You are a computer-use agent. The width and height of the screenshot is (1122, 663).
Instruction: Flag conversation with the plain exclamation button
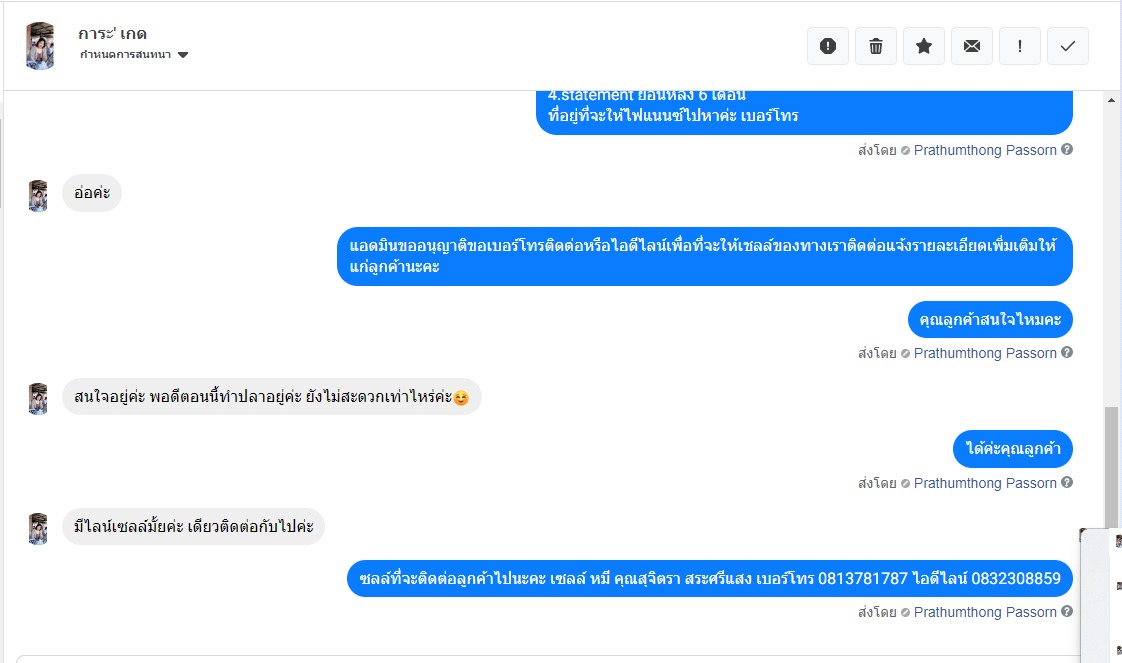(x=1020, y=46)
